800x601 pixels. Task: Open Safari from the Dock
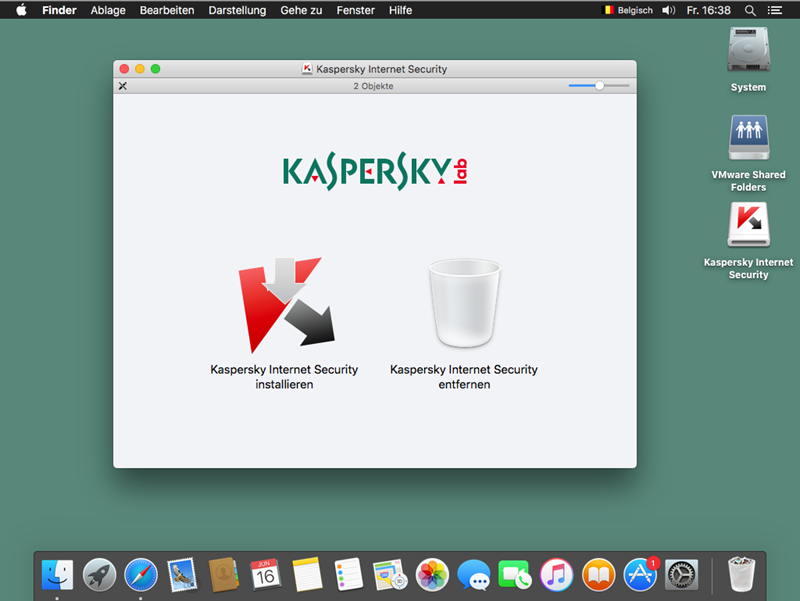141,574
